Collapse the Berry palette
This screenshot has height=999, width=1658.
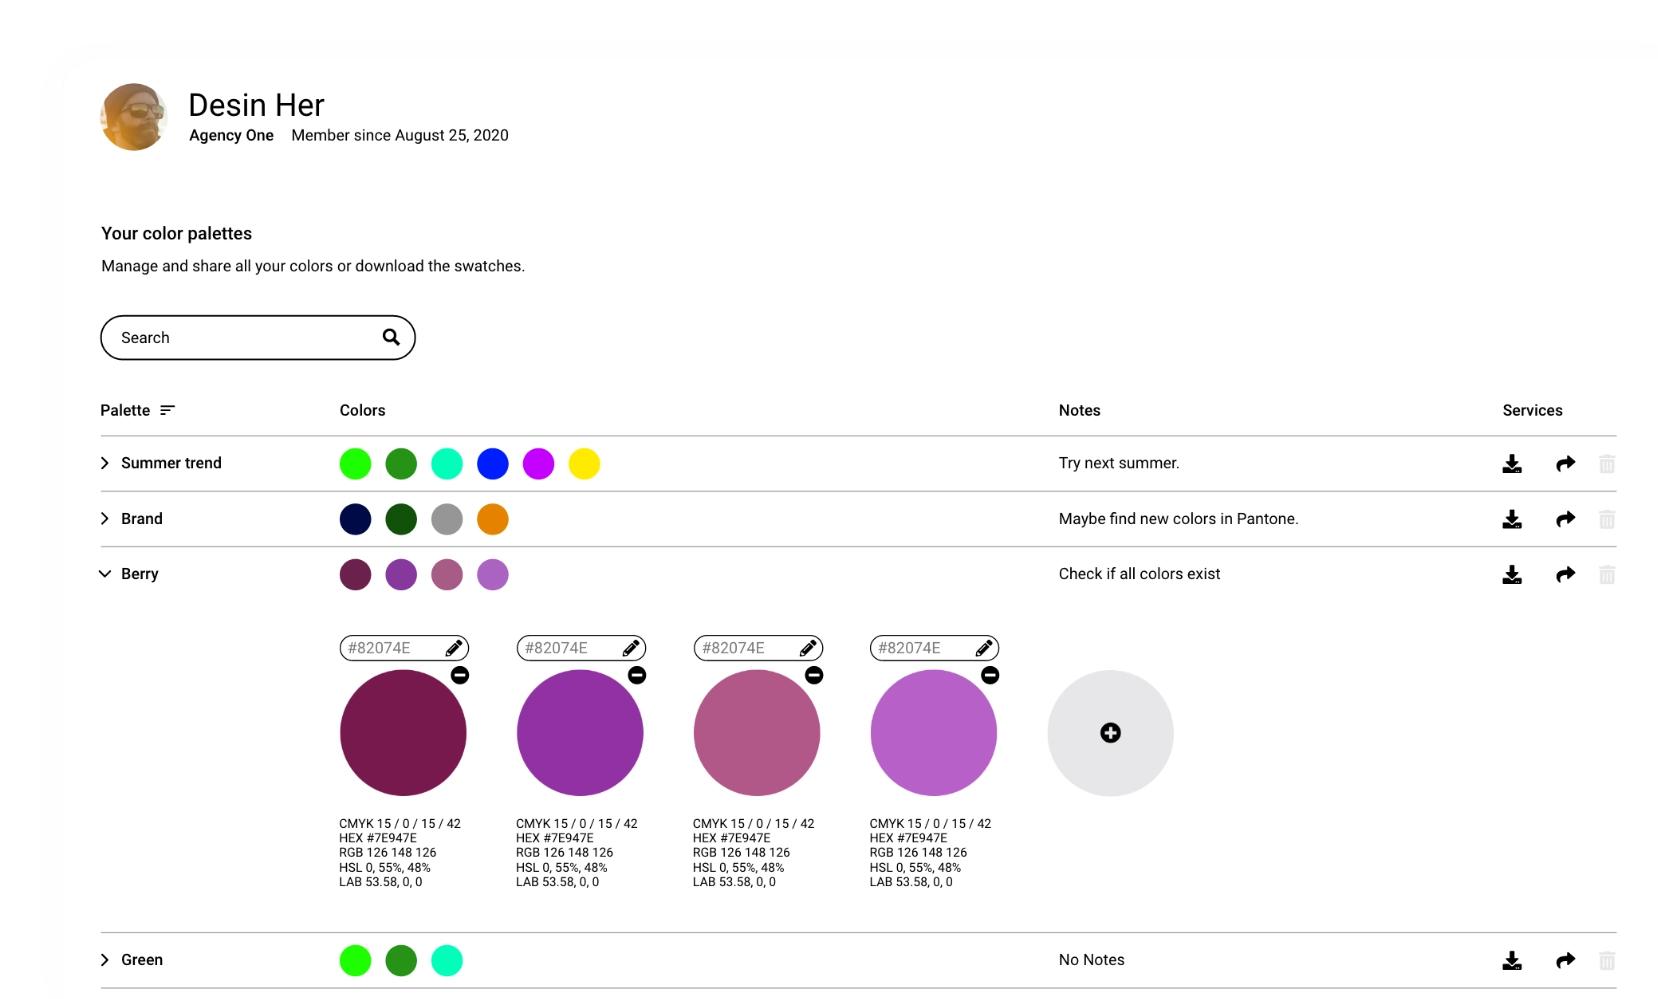(104, 574)
